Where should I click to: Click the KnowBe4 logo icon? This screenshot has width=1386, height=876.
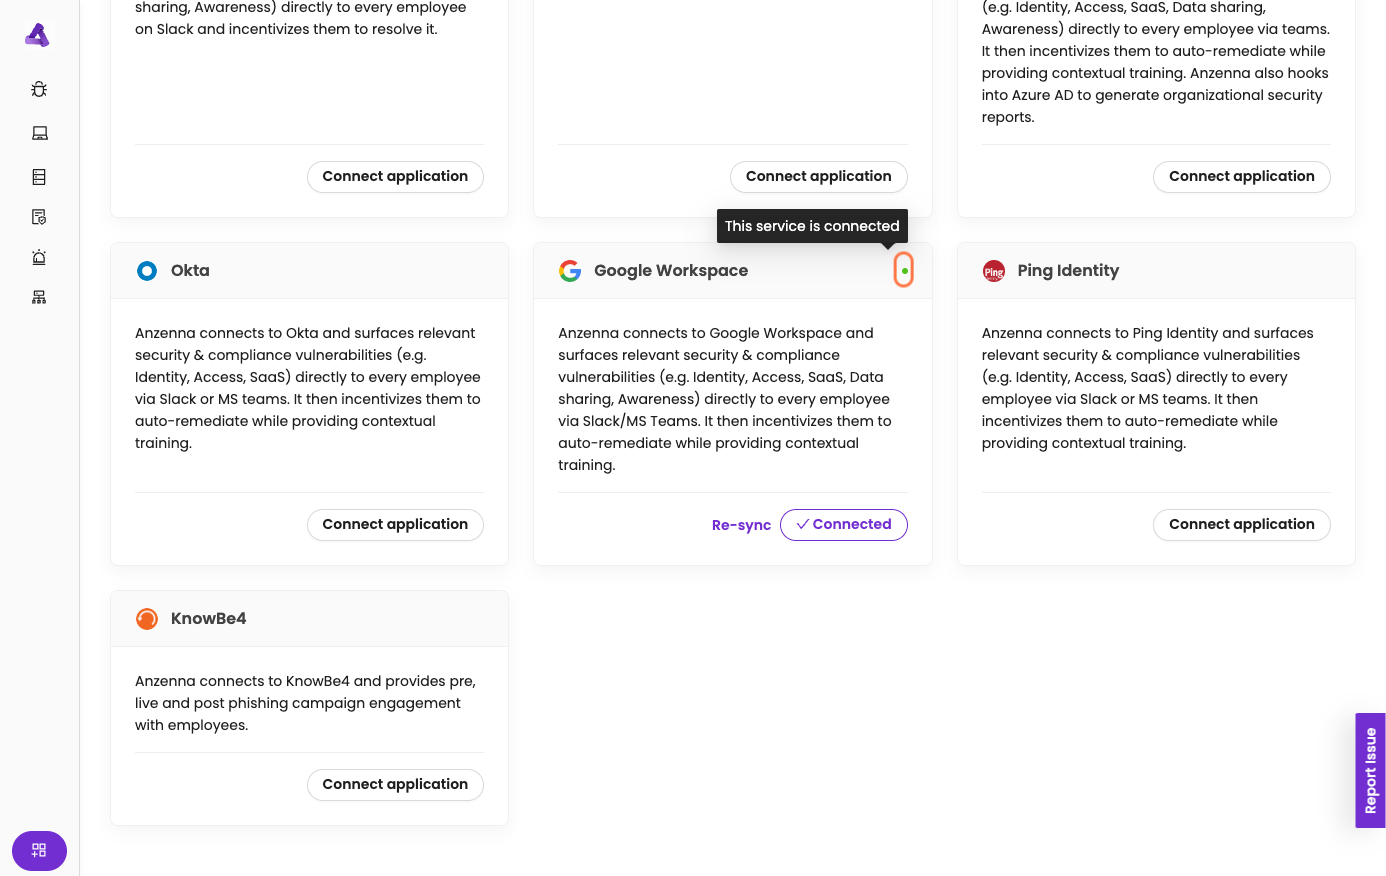coord(147,619)
